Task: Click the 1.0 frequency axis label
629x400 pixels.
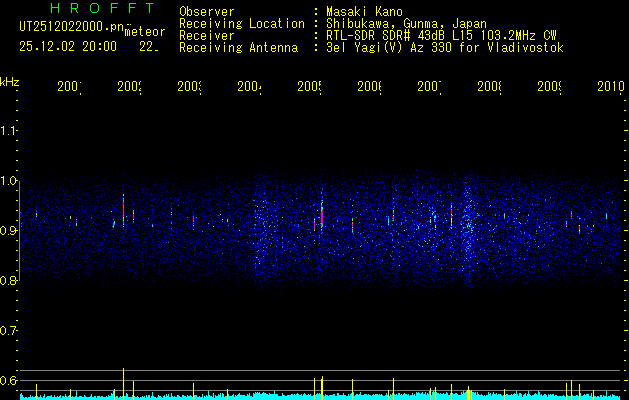Action: pos(9,181)
